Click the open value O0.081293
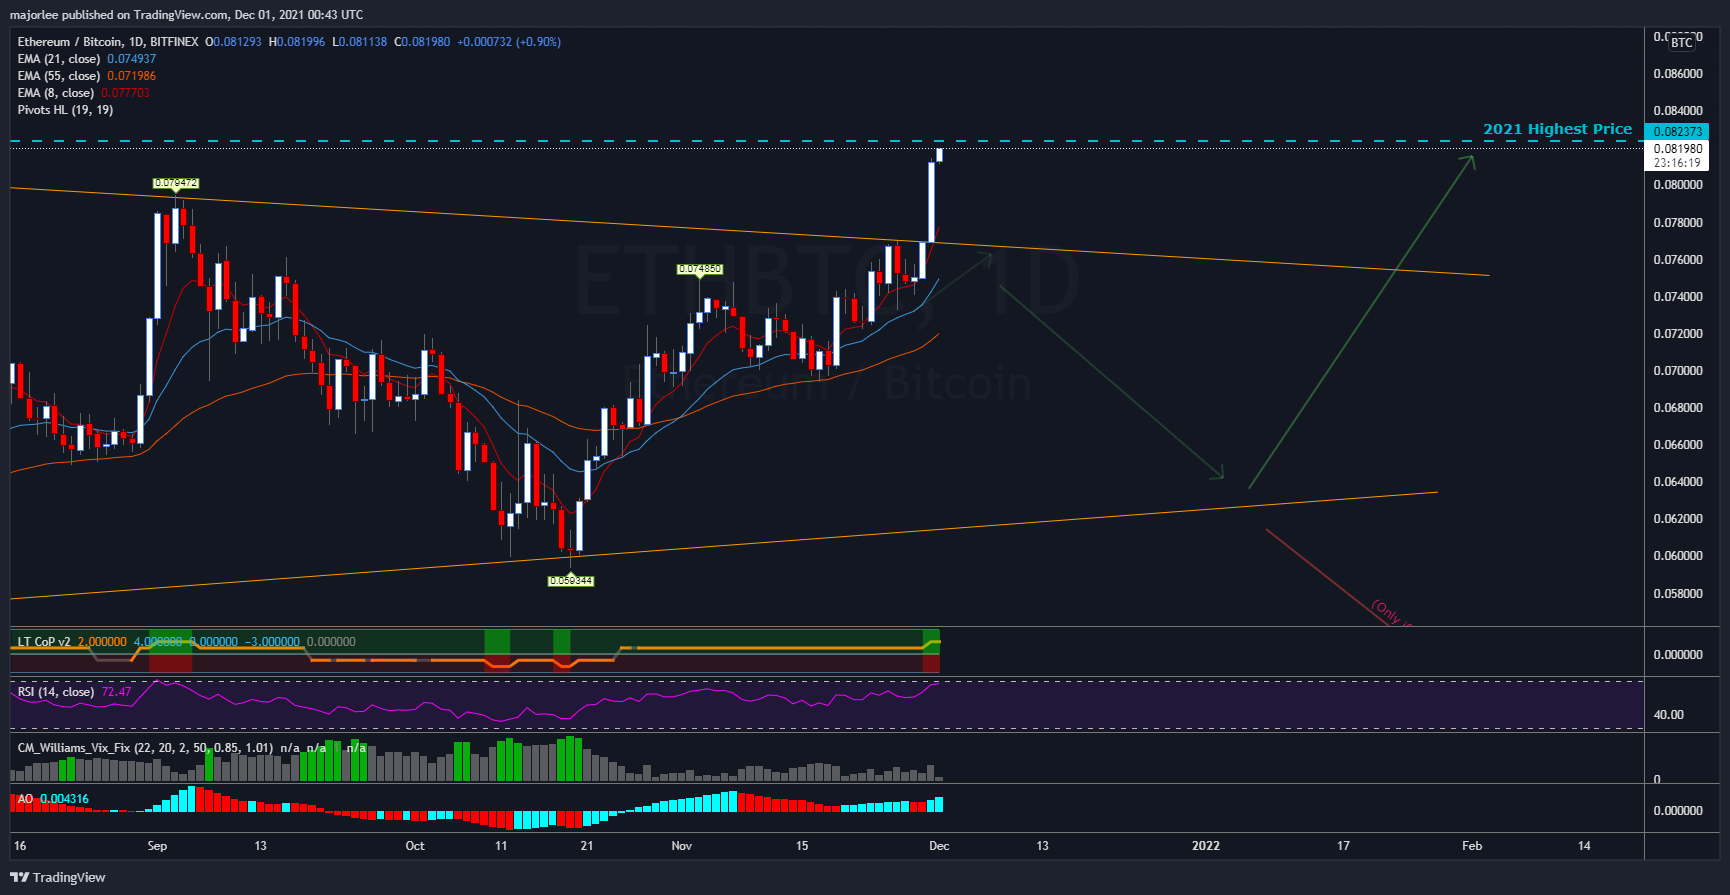Viewport: 1730px width, 895px height. click(233, 42)
